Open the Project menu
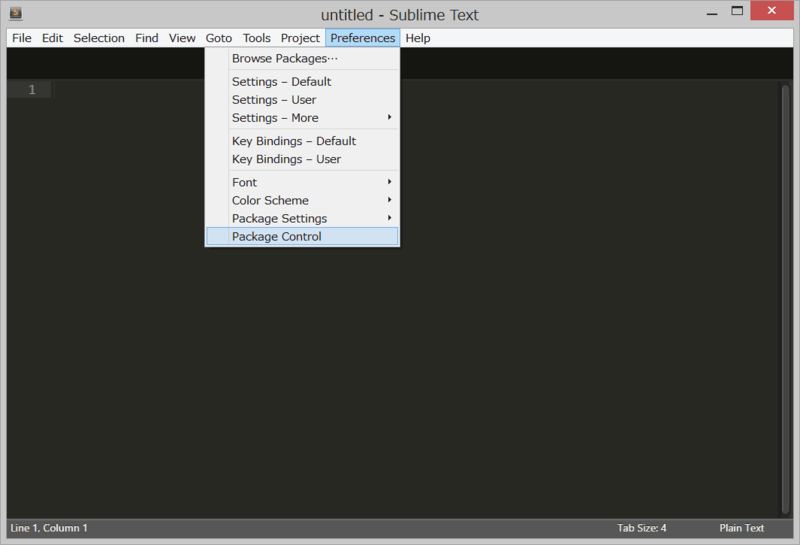The image size is (800, 545). (x=300, y=38)
